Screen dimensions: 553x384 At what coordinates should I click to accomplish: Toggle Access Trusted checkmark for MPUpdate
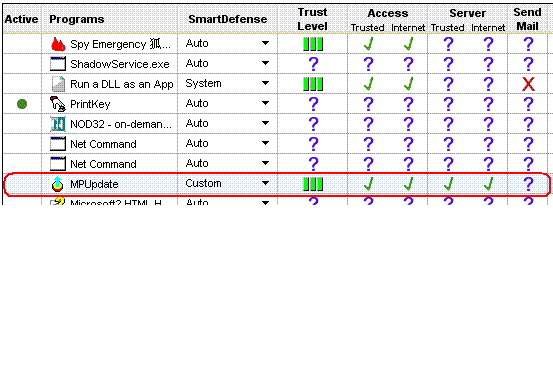click(369, 184)
